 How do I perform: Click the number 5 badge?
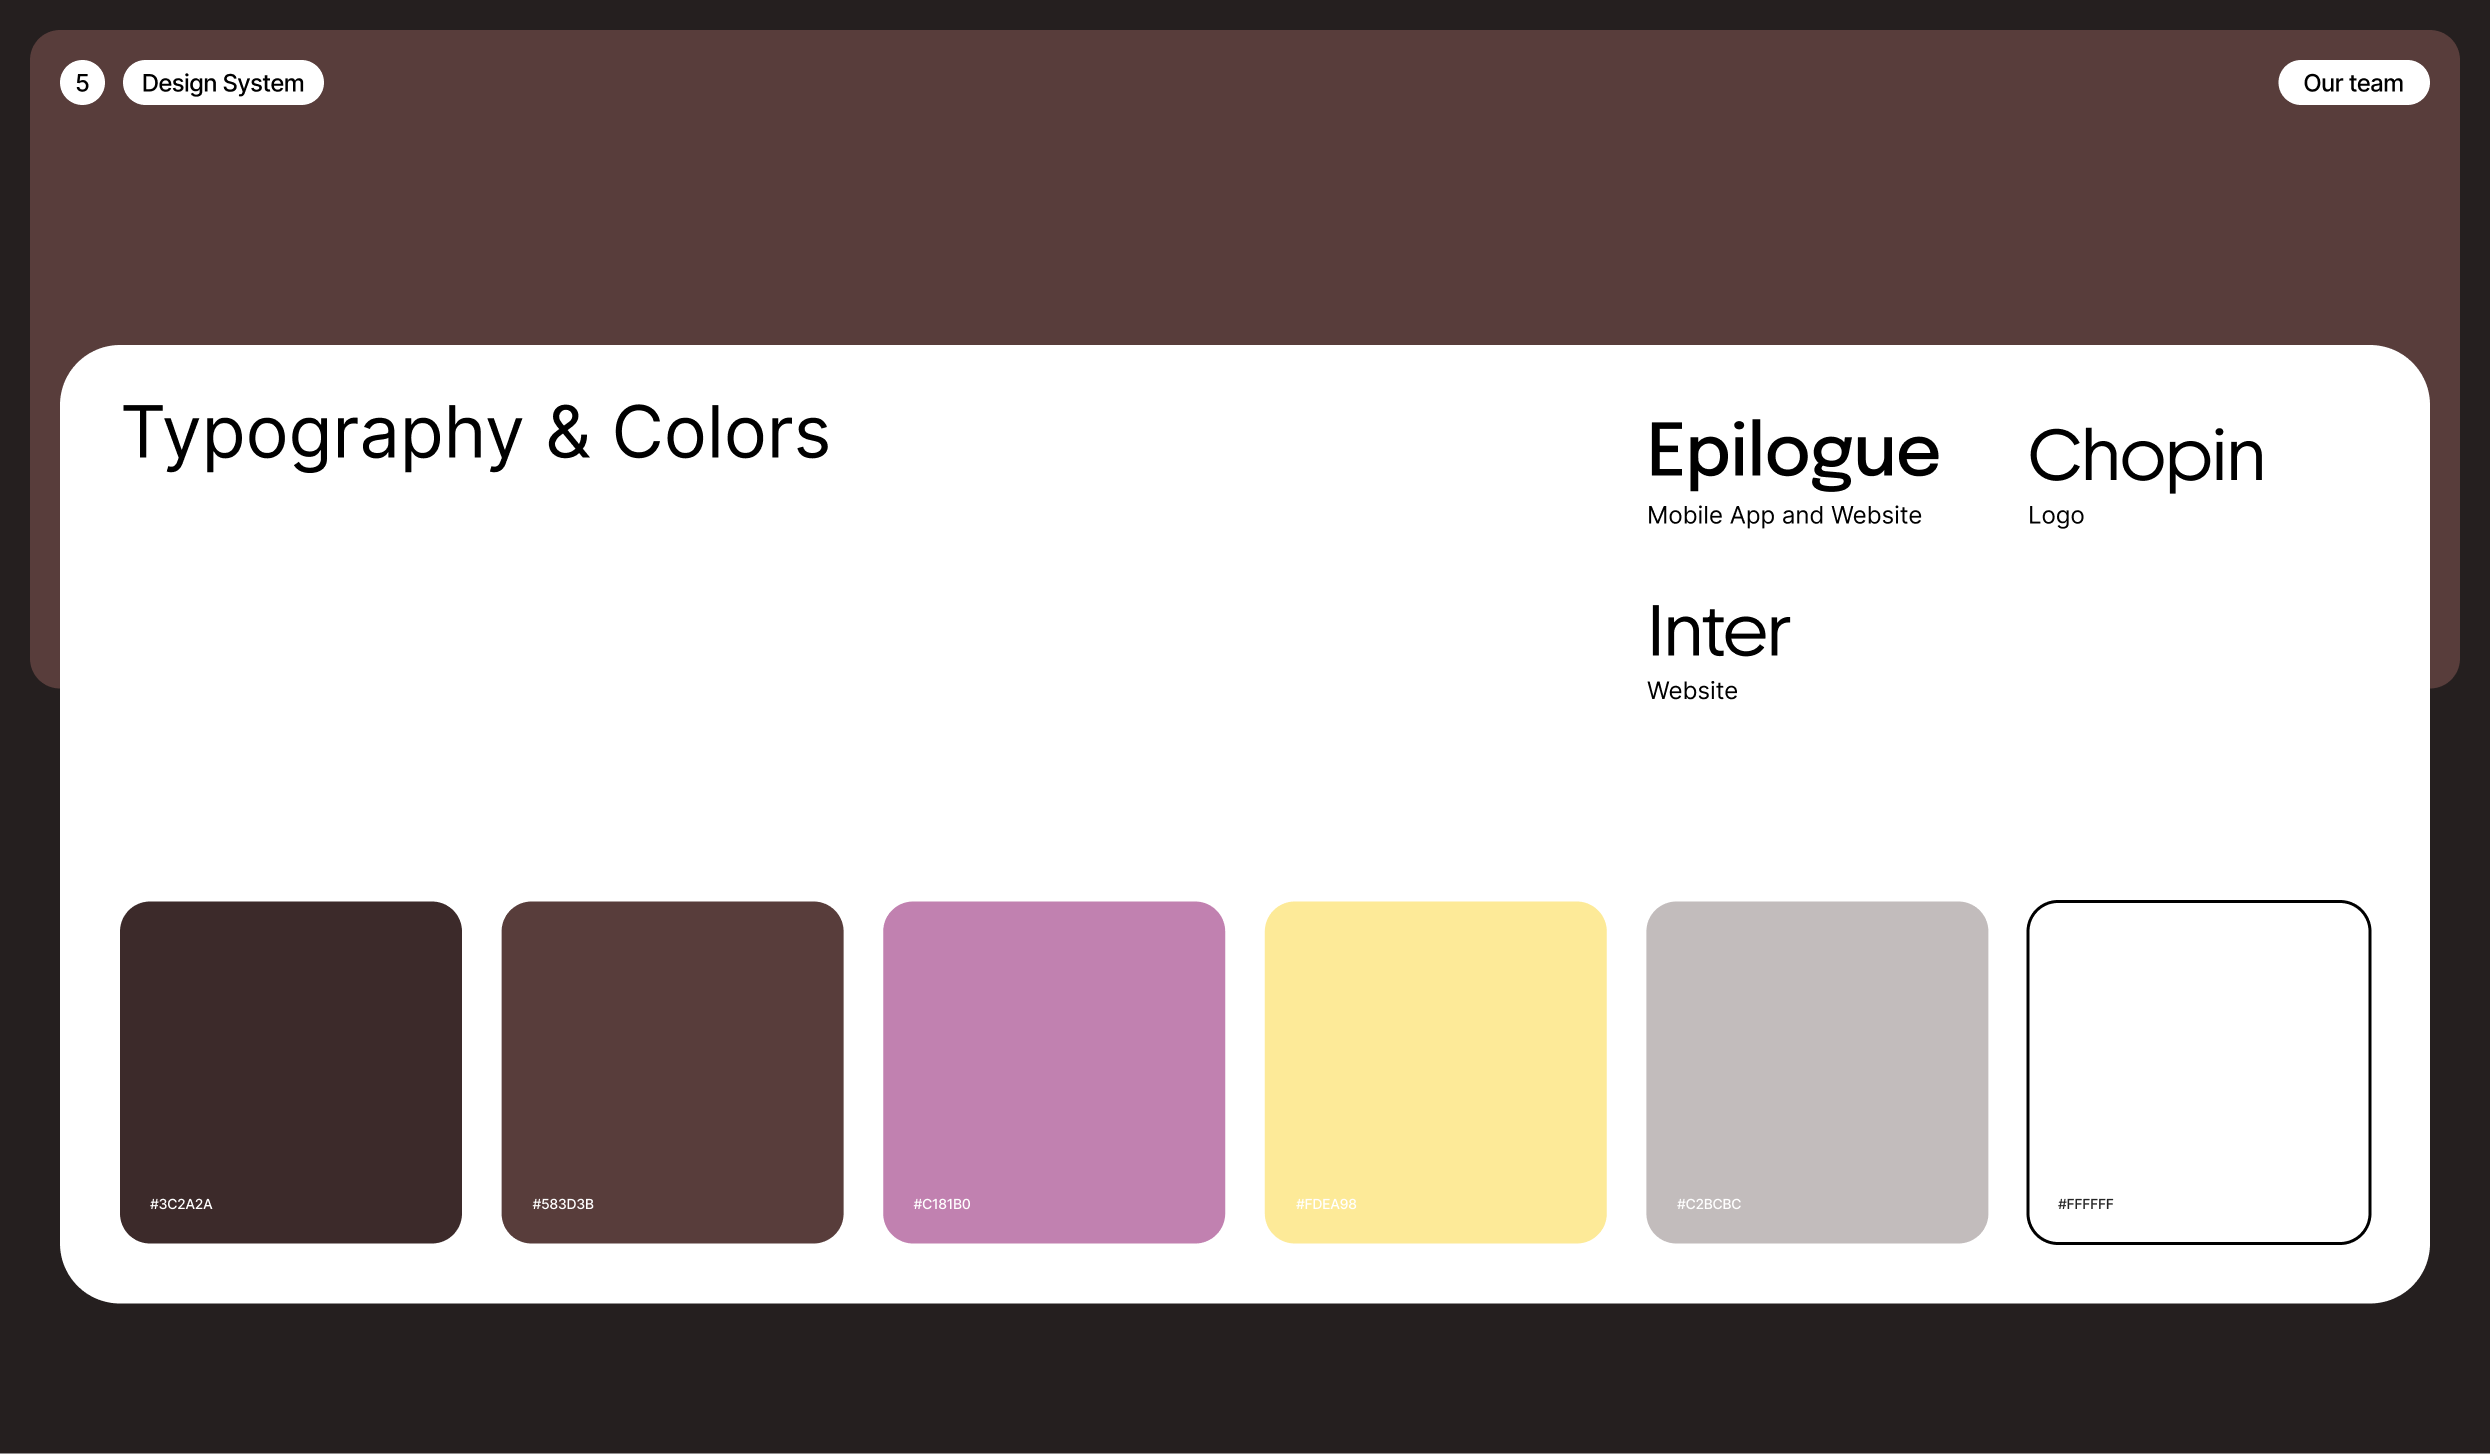click(x=82, y=83)
